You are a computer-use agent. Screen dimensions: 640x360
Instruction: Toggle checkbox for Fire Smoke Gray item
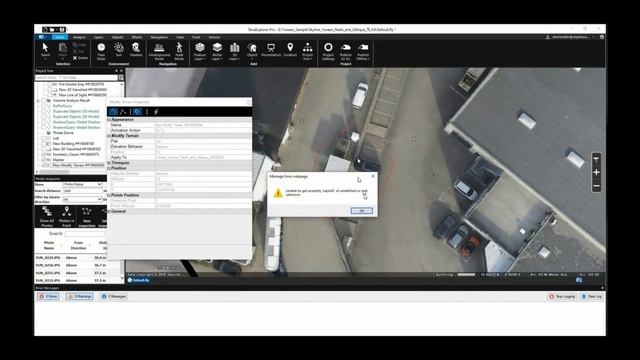tap(49, 84)
